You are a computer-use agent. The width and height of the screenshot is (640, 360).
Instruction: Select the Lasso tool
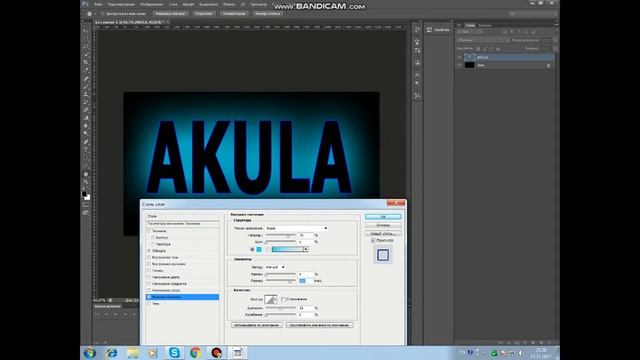pos(86,47)
